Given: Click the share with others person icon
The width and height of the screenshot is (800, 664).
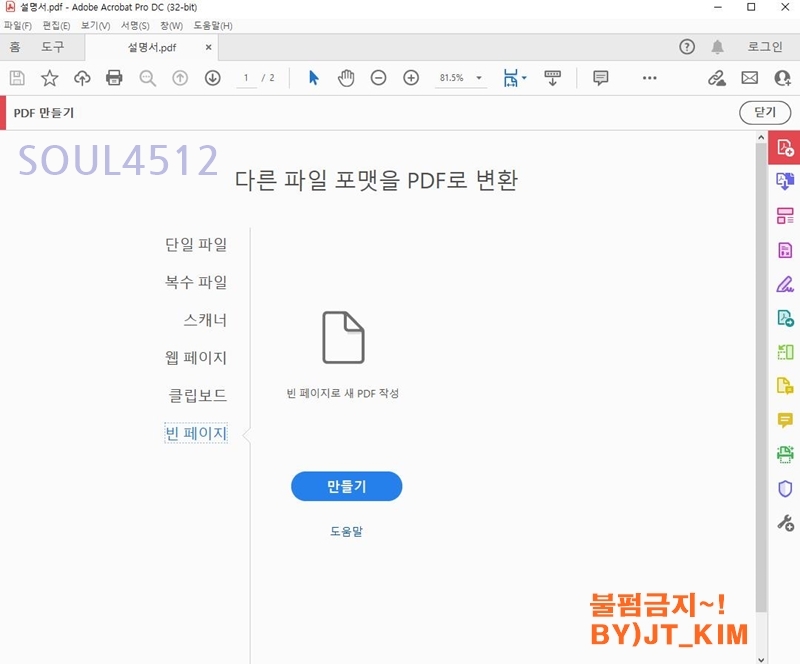Looking at the screenshot, I should click(783, 78).
